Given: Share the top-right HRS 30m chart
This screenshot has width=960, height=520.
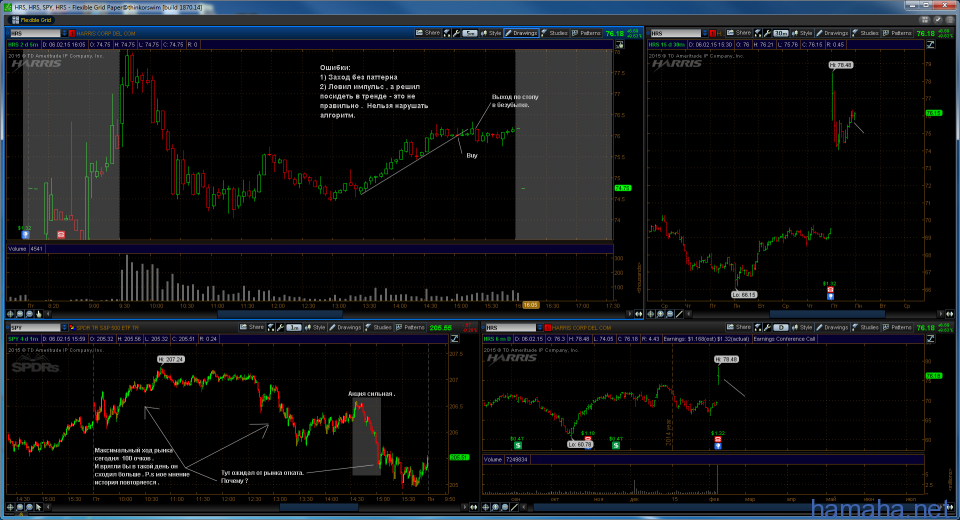Looking at the screenshot, I should 739,33.
